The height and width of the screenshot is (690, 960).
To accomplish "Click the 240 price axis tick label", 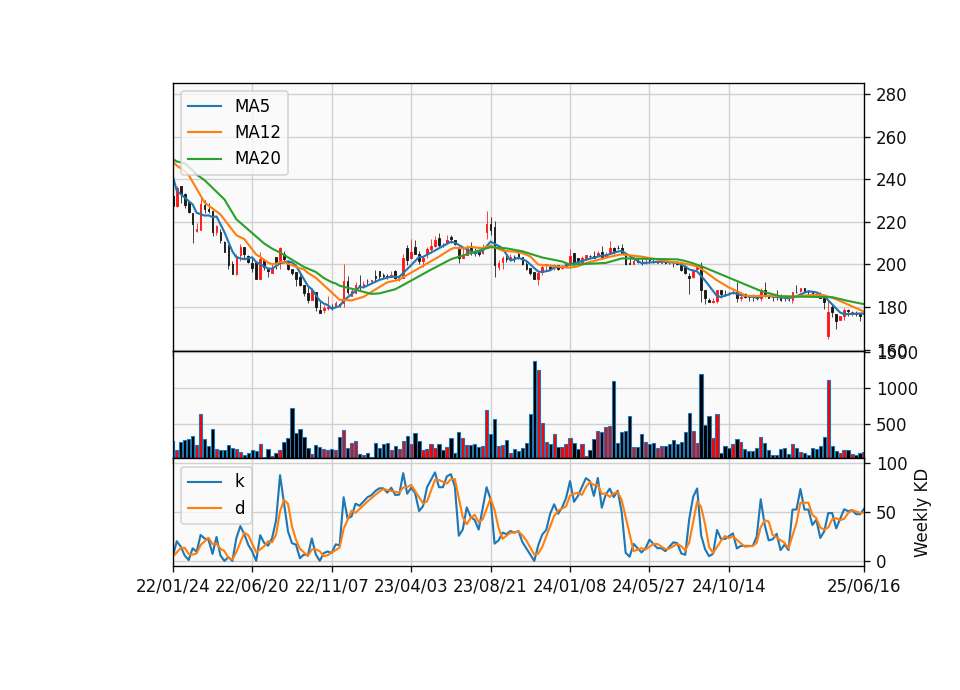I will (x=891, y=180).
